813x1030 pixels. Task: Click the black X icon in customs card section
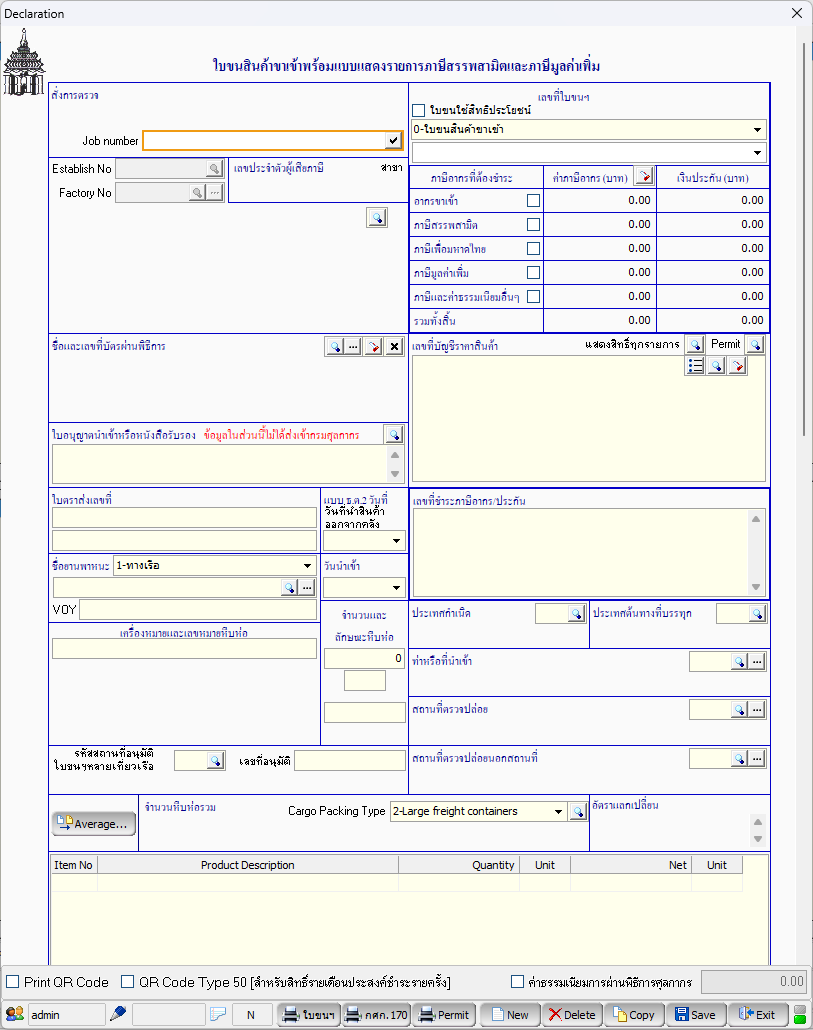pyautogui.click(x=394, y=346)
